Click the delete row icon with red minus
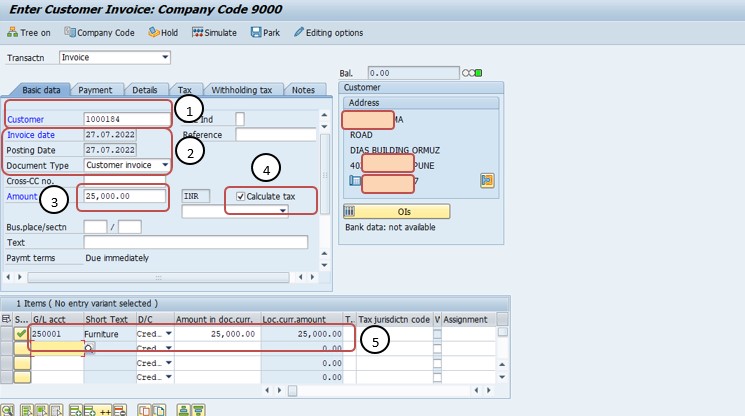745x416 pixels. (x=120, y=410)
